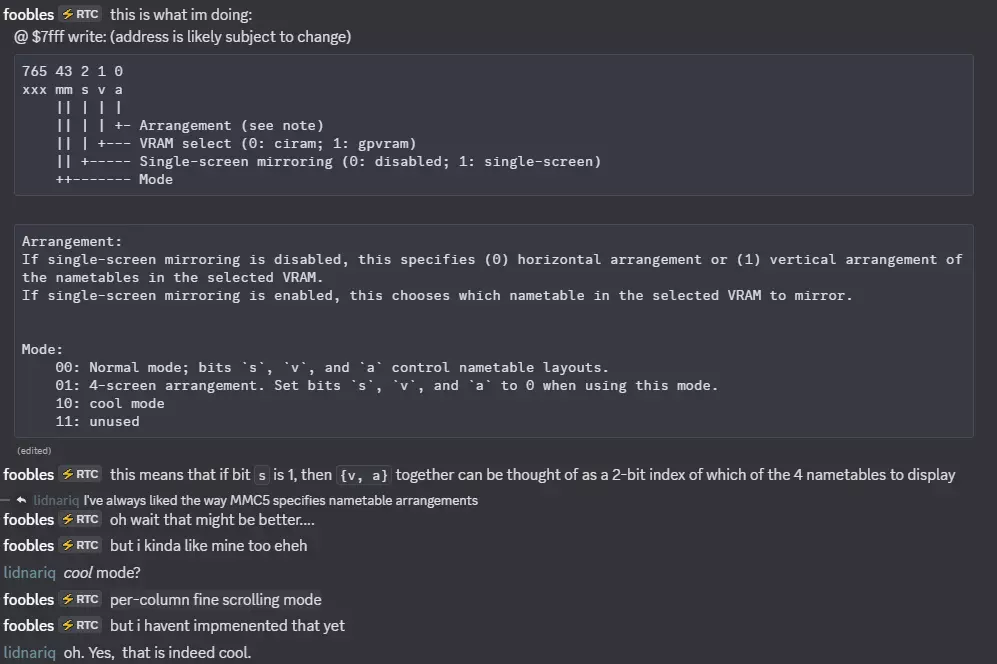Viewport: 997px width, 664px height.
Task: Click the RTC badge beside 'oh wait that might be better'
Action: point(80,520)
